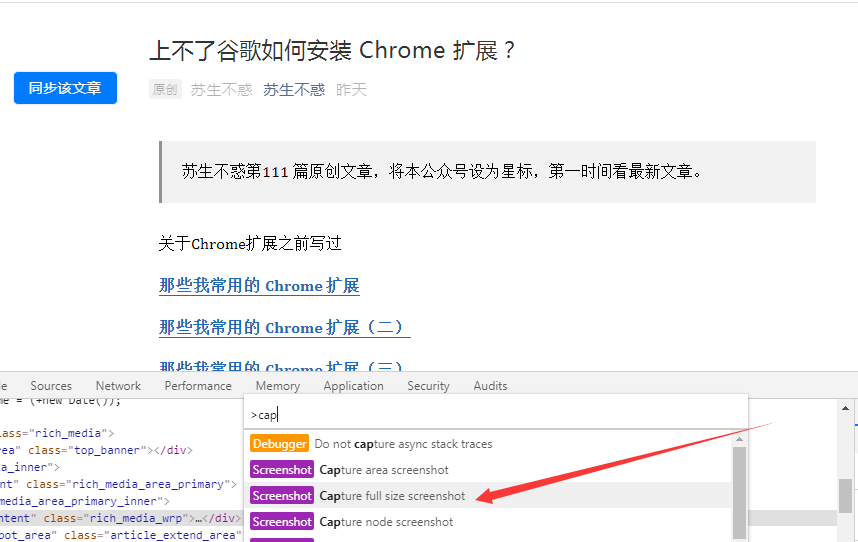
Task: Switch to the Network tab
Action: (x=118, y=386)
